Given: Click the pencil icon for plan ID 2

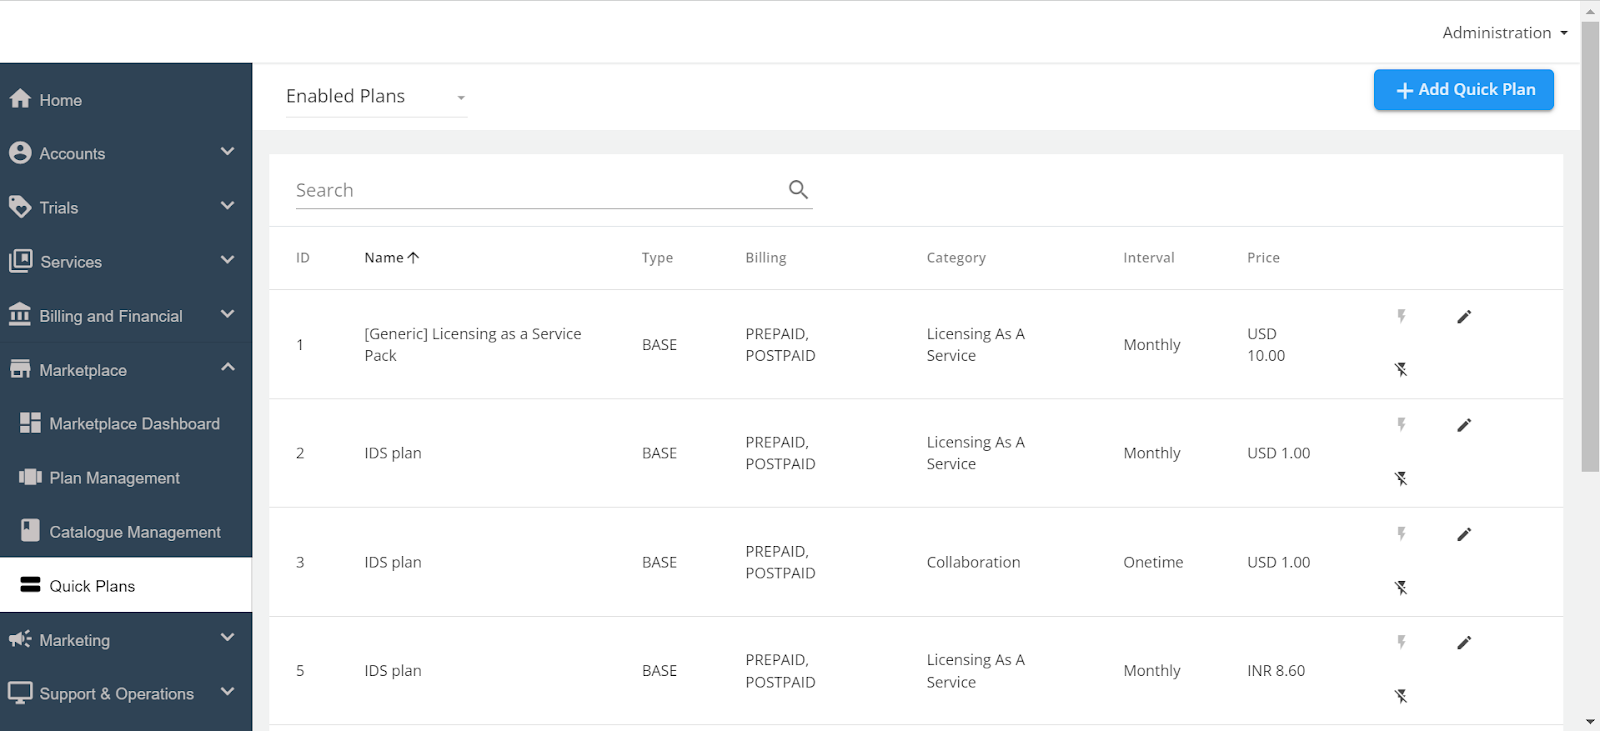Looking at the screenshot, I should click(x=1463, y=425).
